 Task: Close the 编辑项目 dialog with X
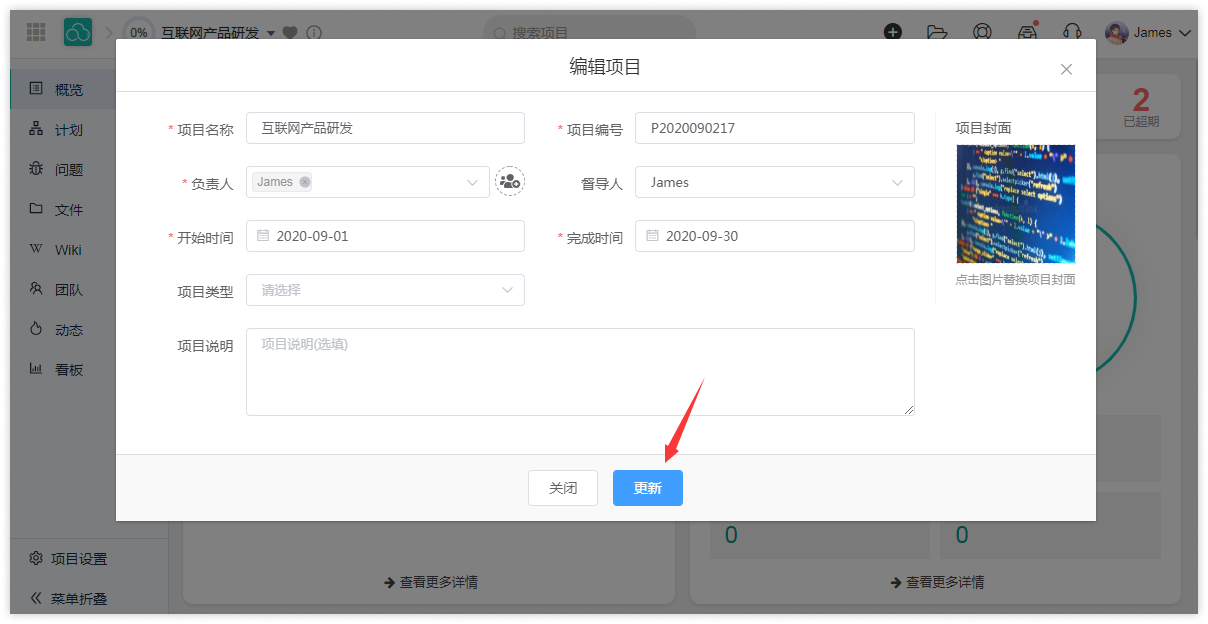pyautogui.click(x=1066, y=69)
